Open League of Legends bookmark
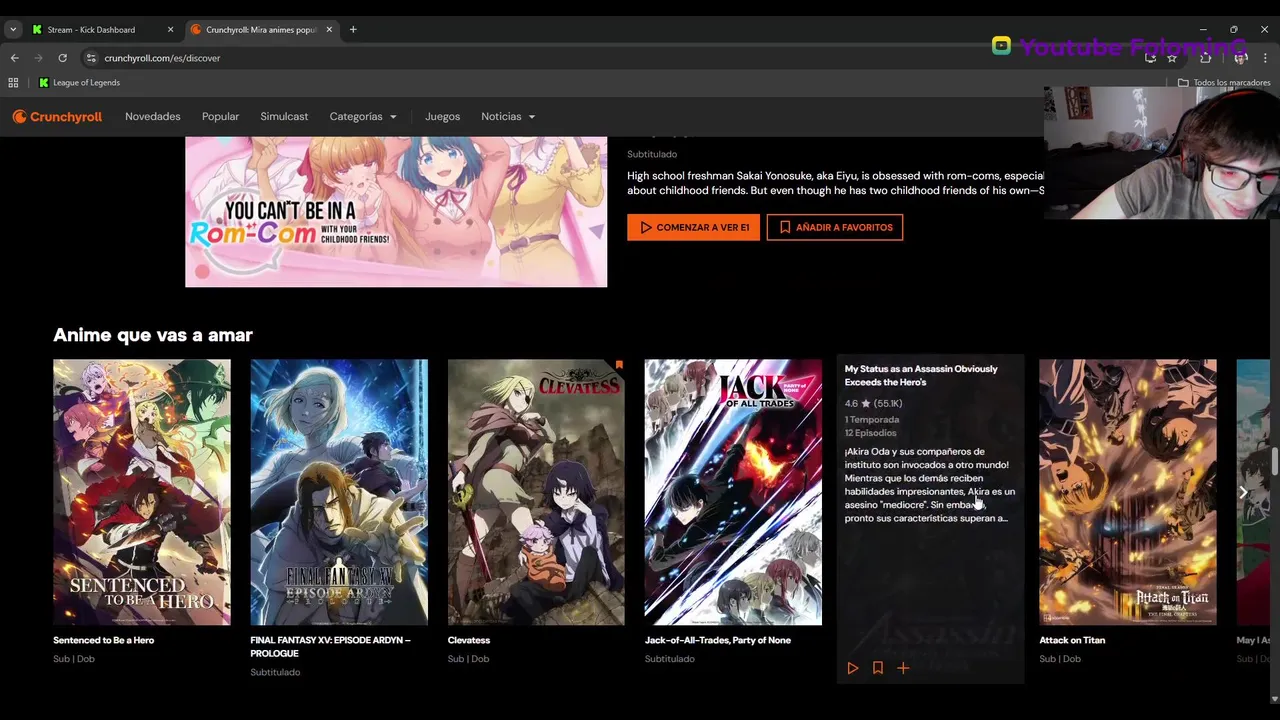1280x720 pixels. click(79, 83)
